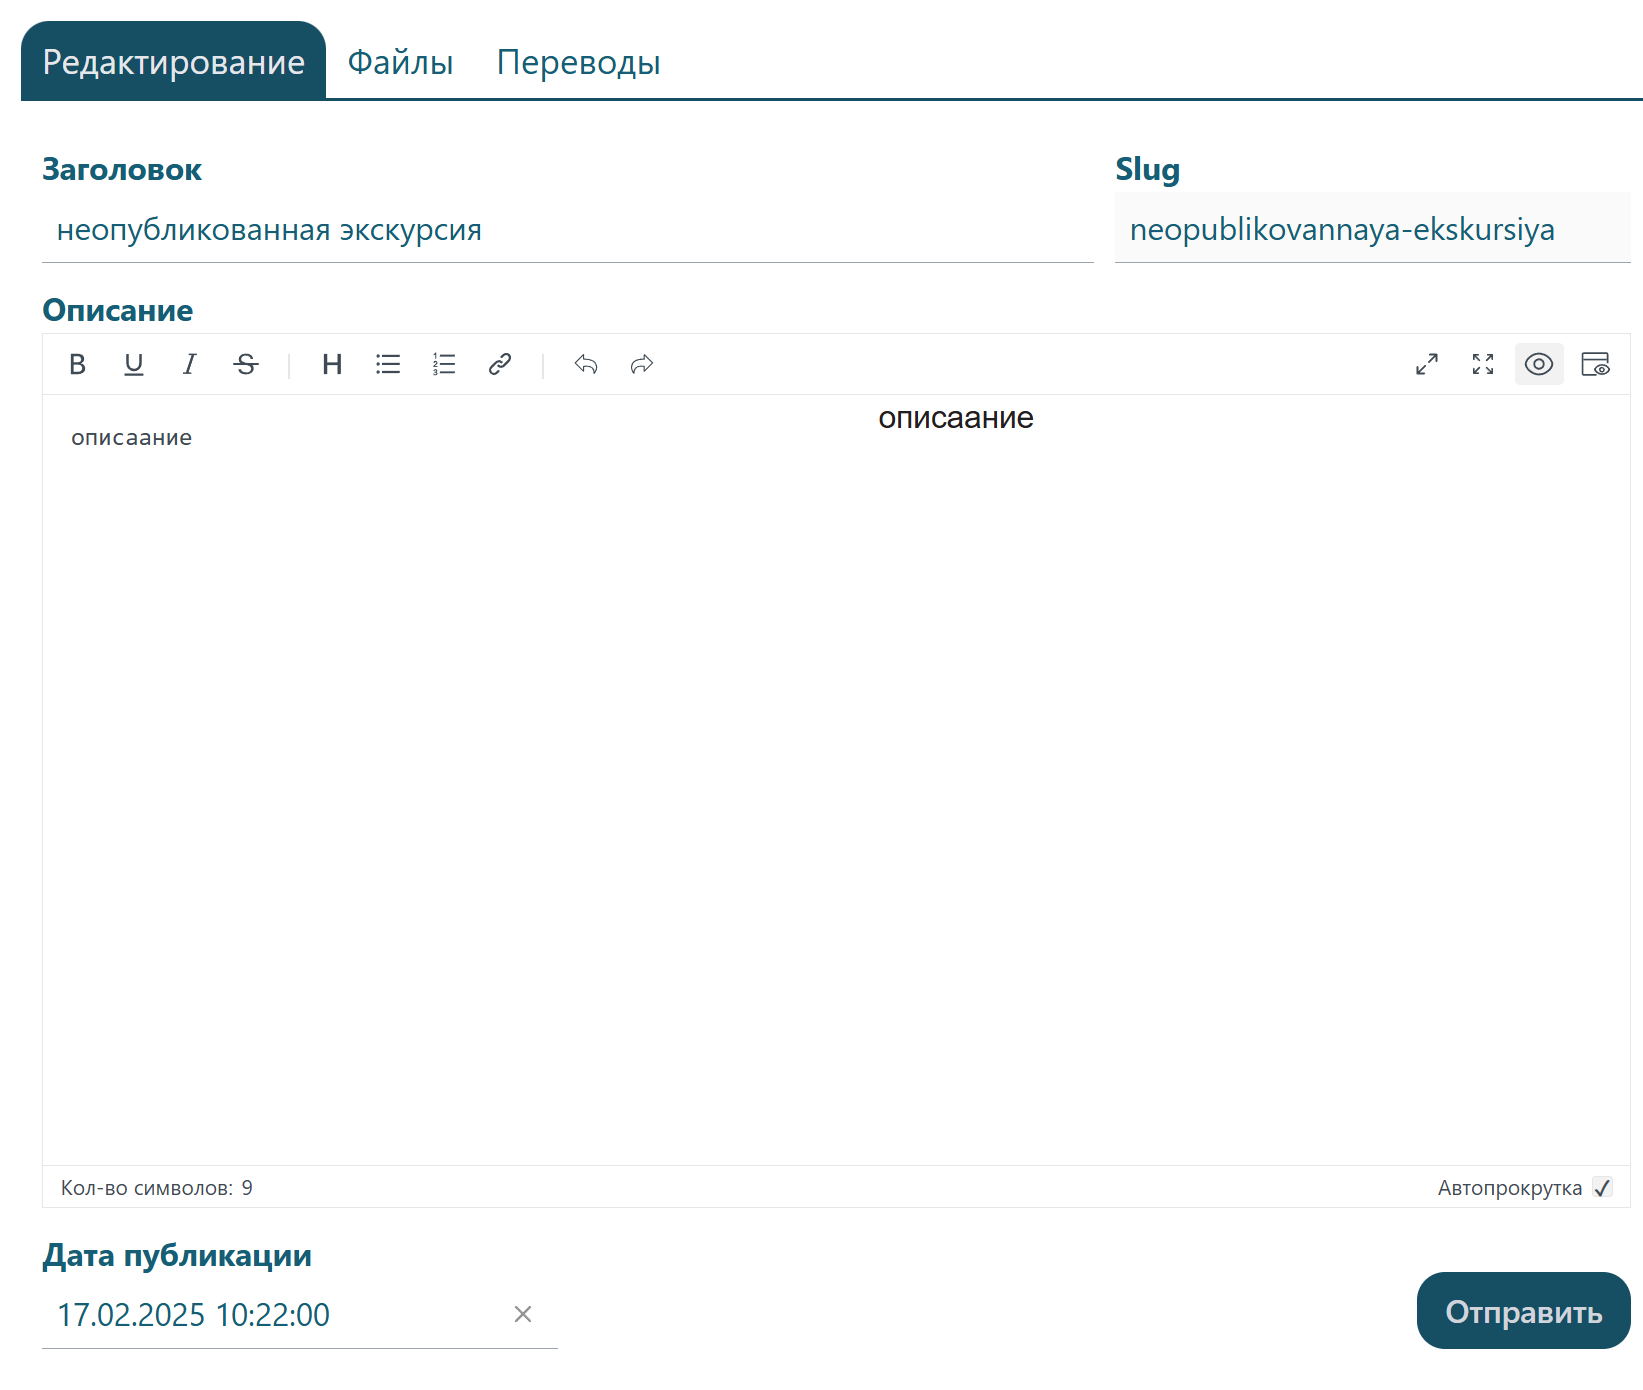Viewport: 1643px width, 1390px height.
Task: Uncheck the Автопрокрутка checkbox
Action: 1602,1188
